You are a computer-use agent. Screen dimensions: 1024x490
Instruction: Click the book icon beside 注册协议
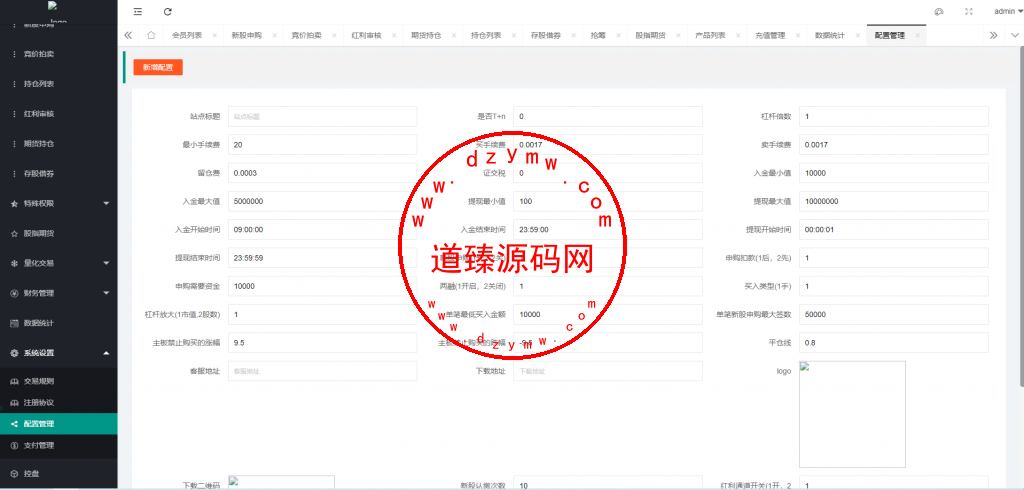(x=14, y=403)
